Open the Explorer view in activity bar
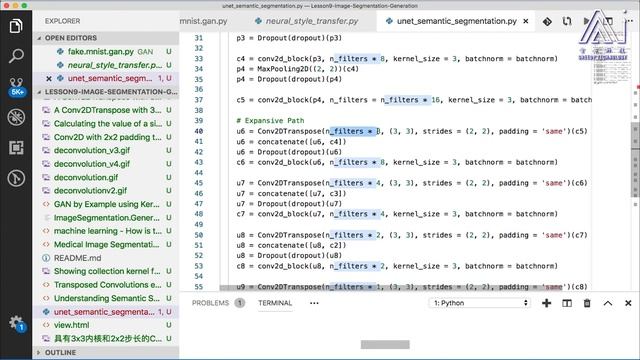The height and width of the screenshot is (360, 640). click(16, 27)
